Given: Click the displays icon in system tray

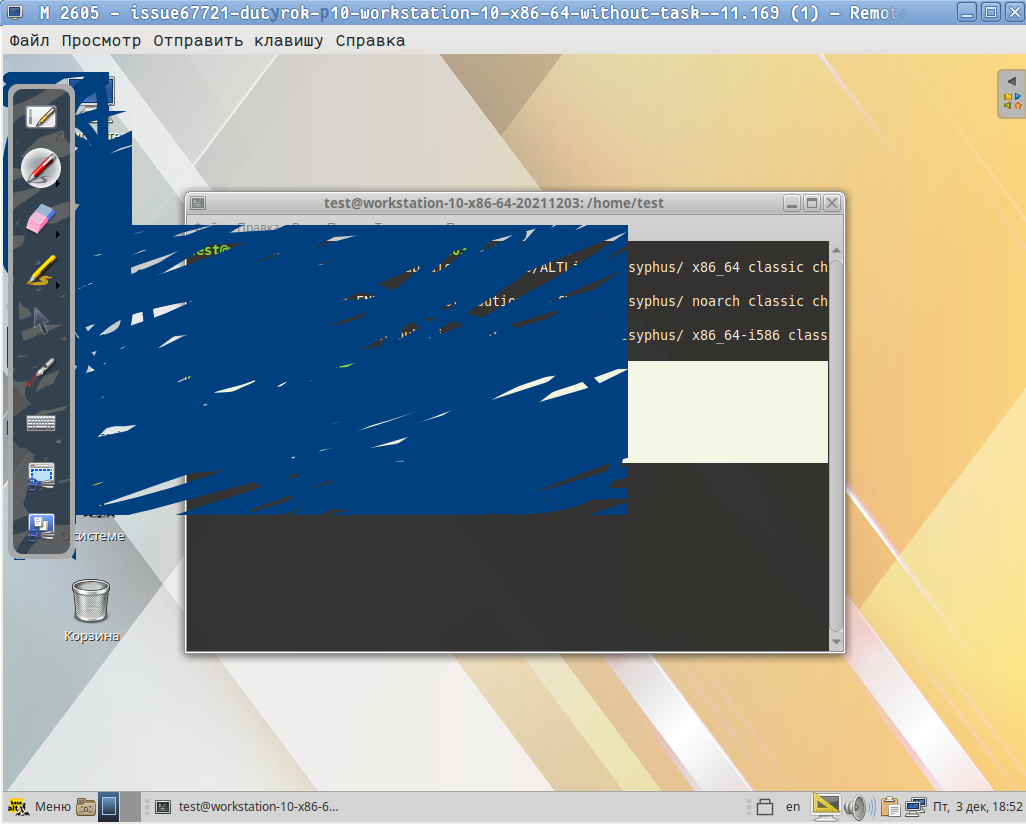Looking at the screenshot, I should [915, 806].
